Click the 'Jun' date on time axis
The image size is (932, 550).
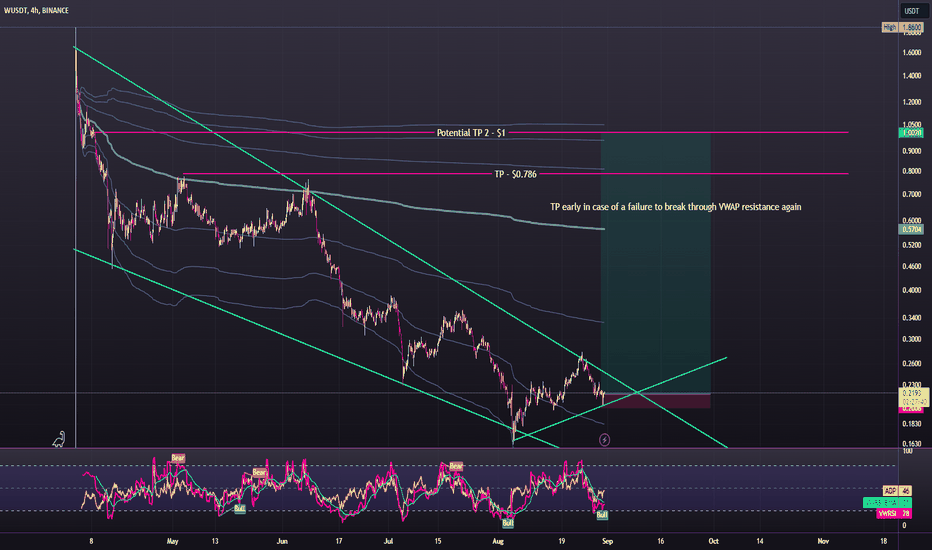coord(282,541)
